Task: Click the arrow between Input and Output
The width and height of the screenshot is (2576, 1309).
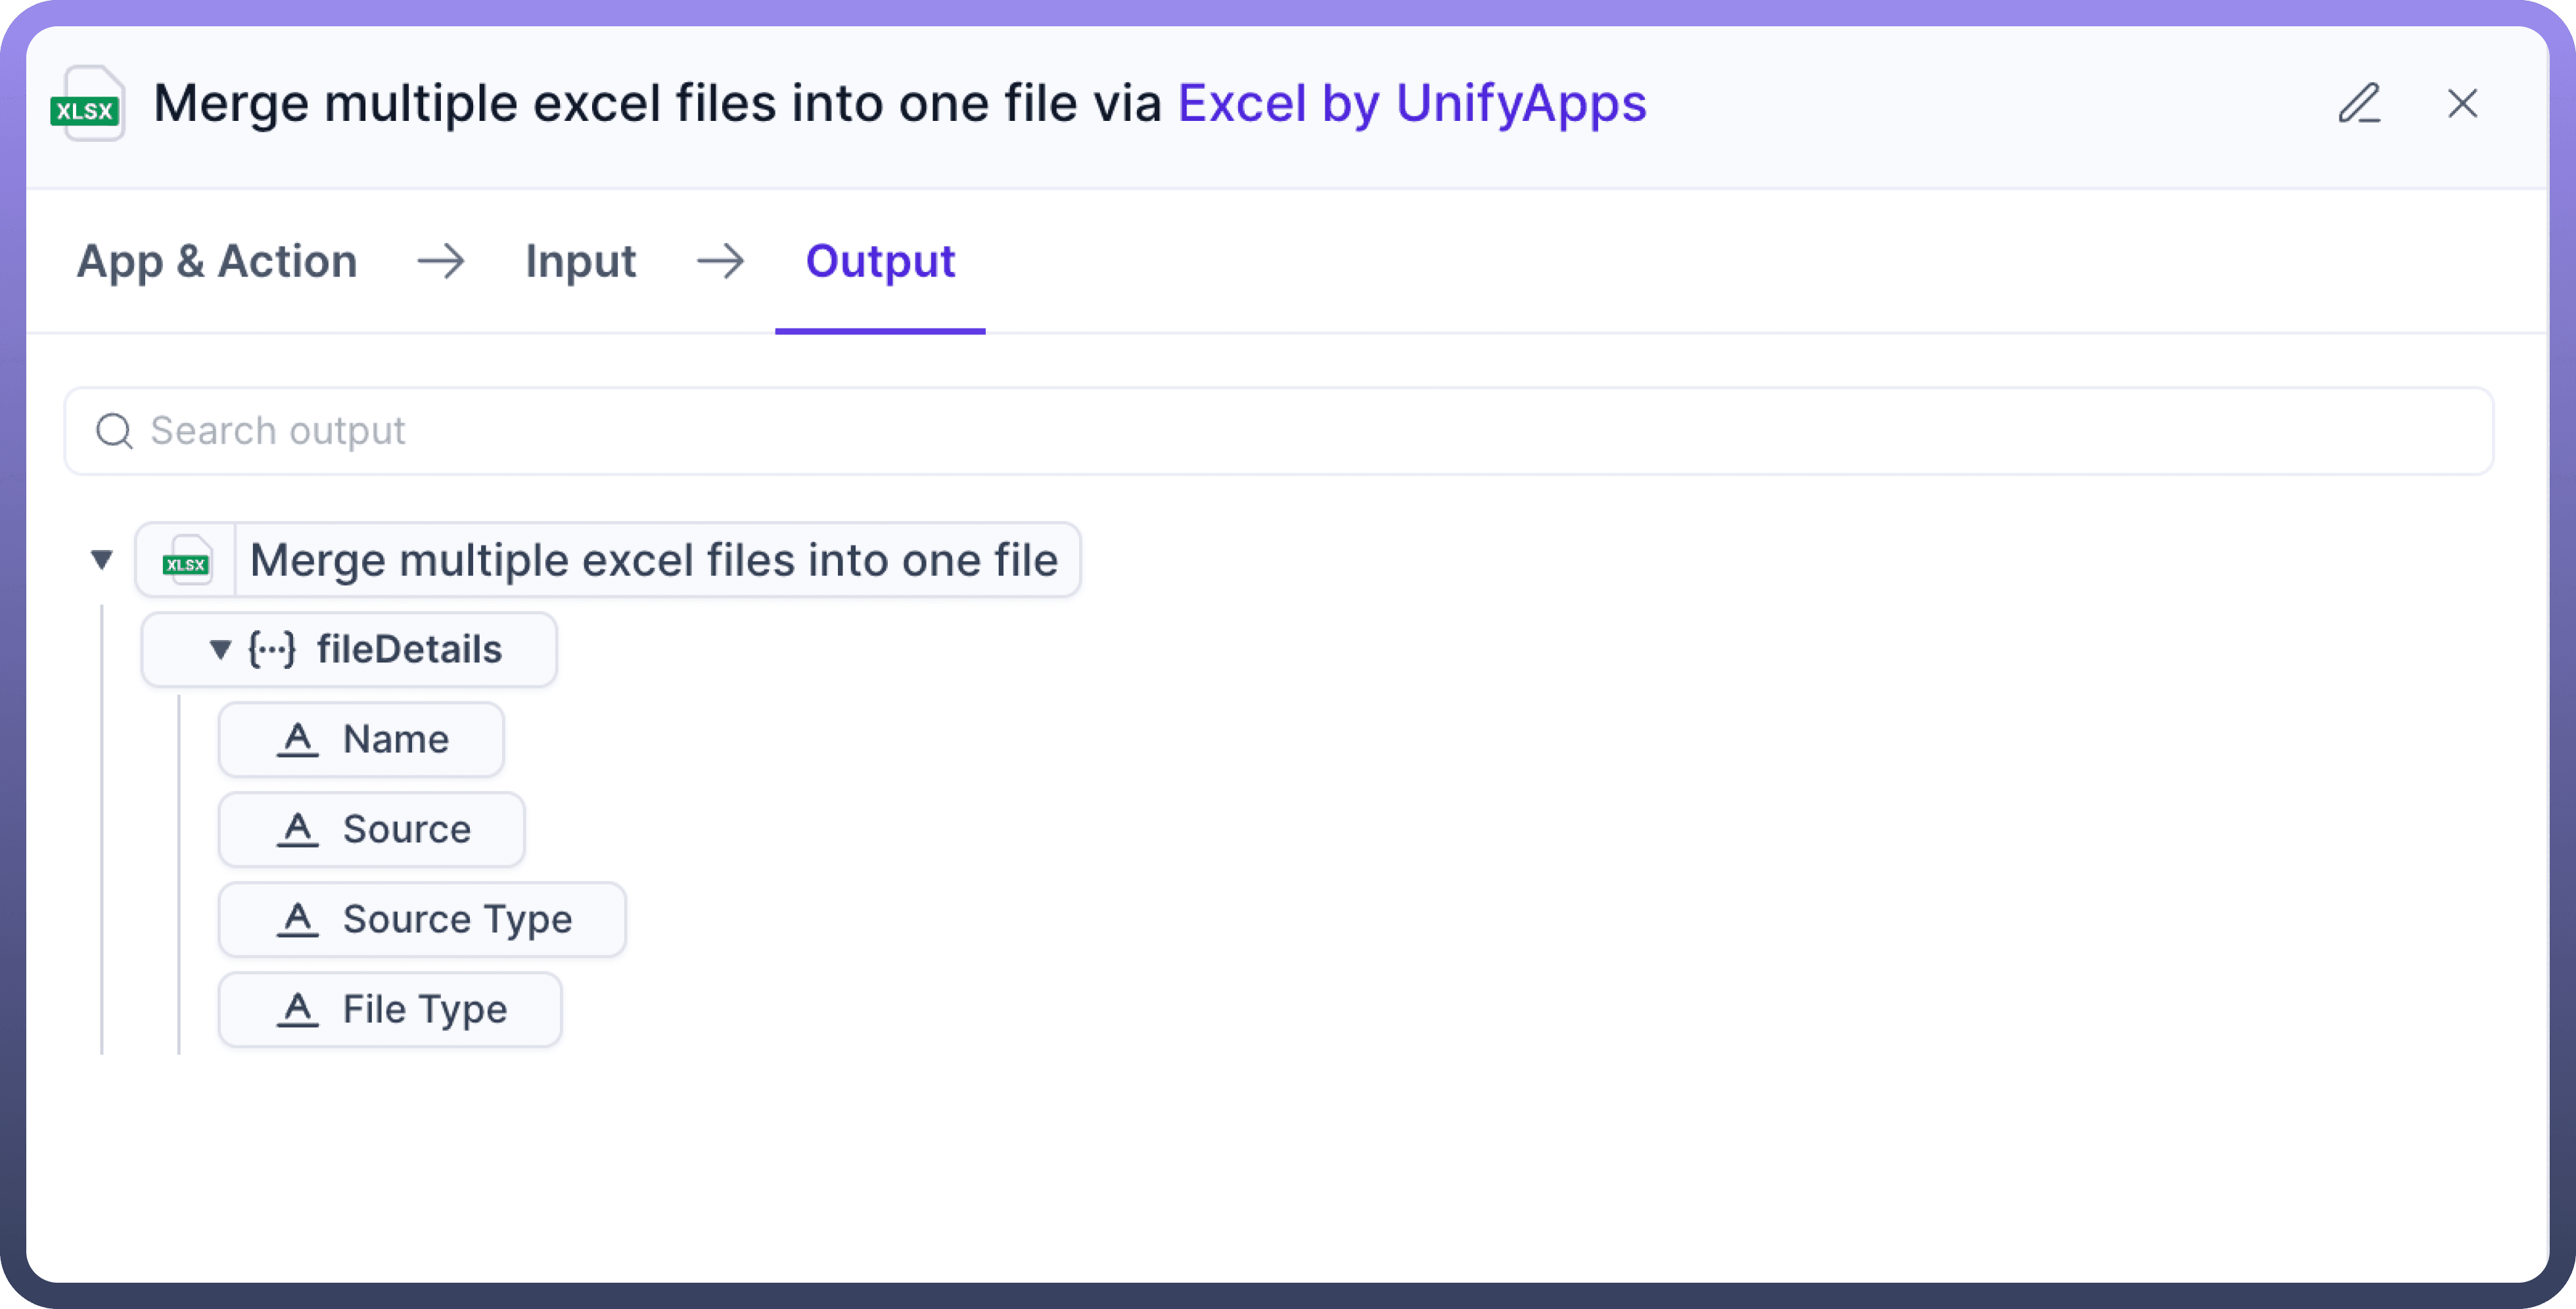Action: tap(720, 261)
